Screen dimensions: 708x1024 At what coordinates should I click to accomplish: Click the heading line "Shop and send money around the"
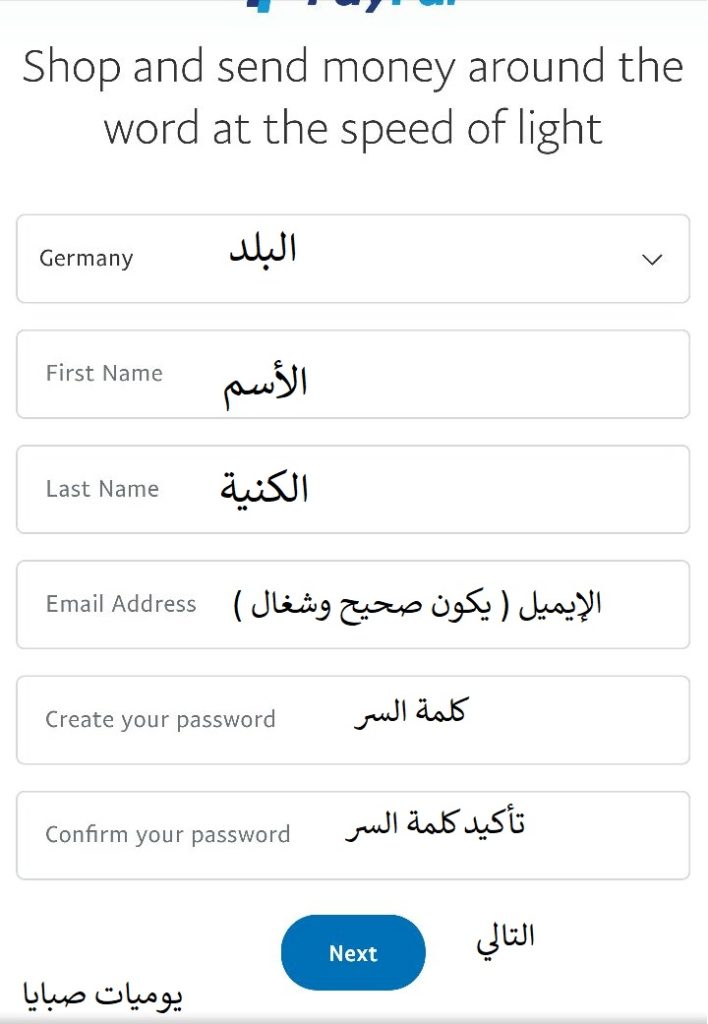(353, 68)
